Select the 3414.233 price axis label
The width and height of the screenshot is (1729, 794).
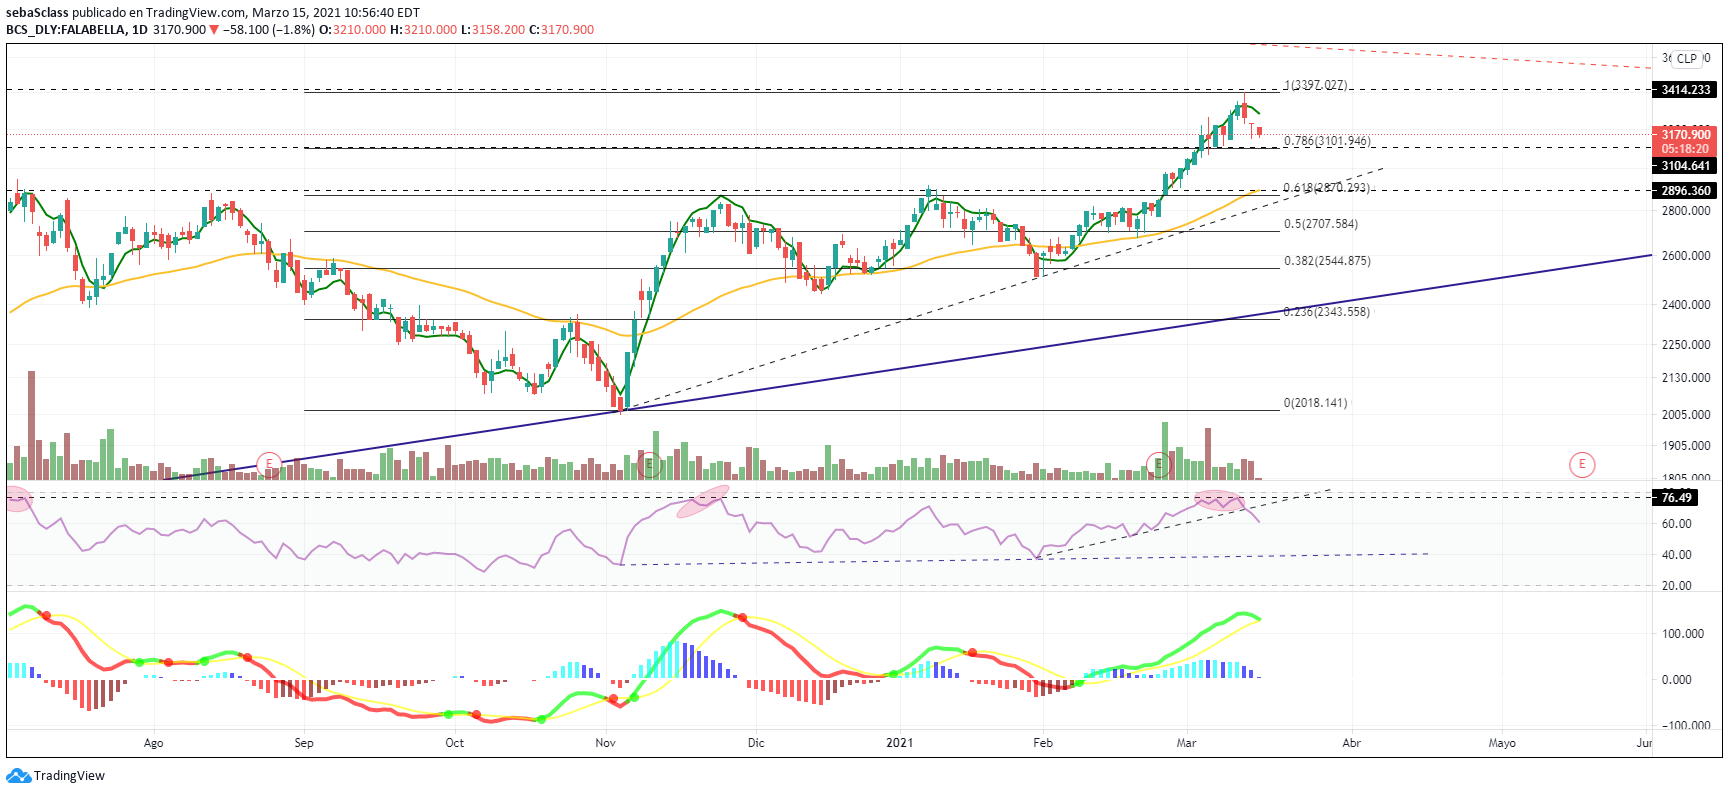1686,90
